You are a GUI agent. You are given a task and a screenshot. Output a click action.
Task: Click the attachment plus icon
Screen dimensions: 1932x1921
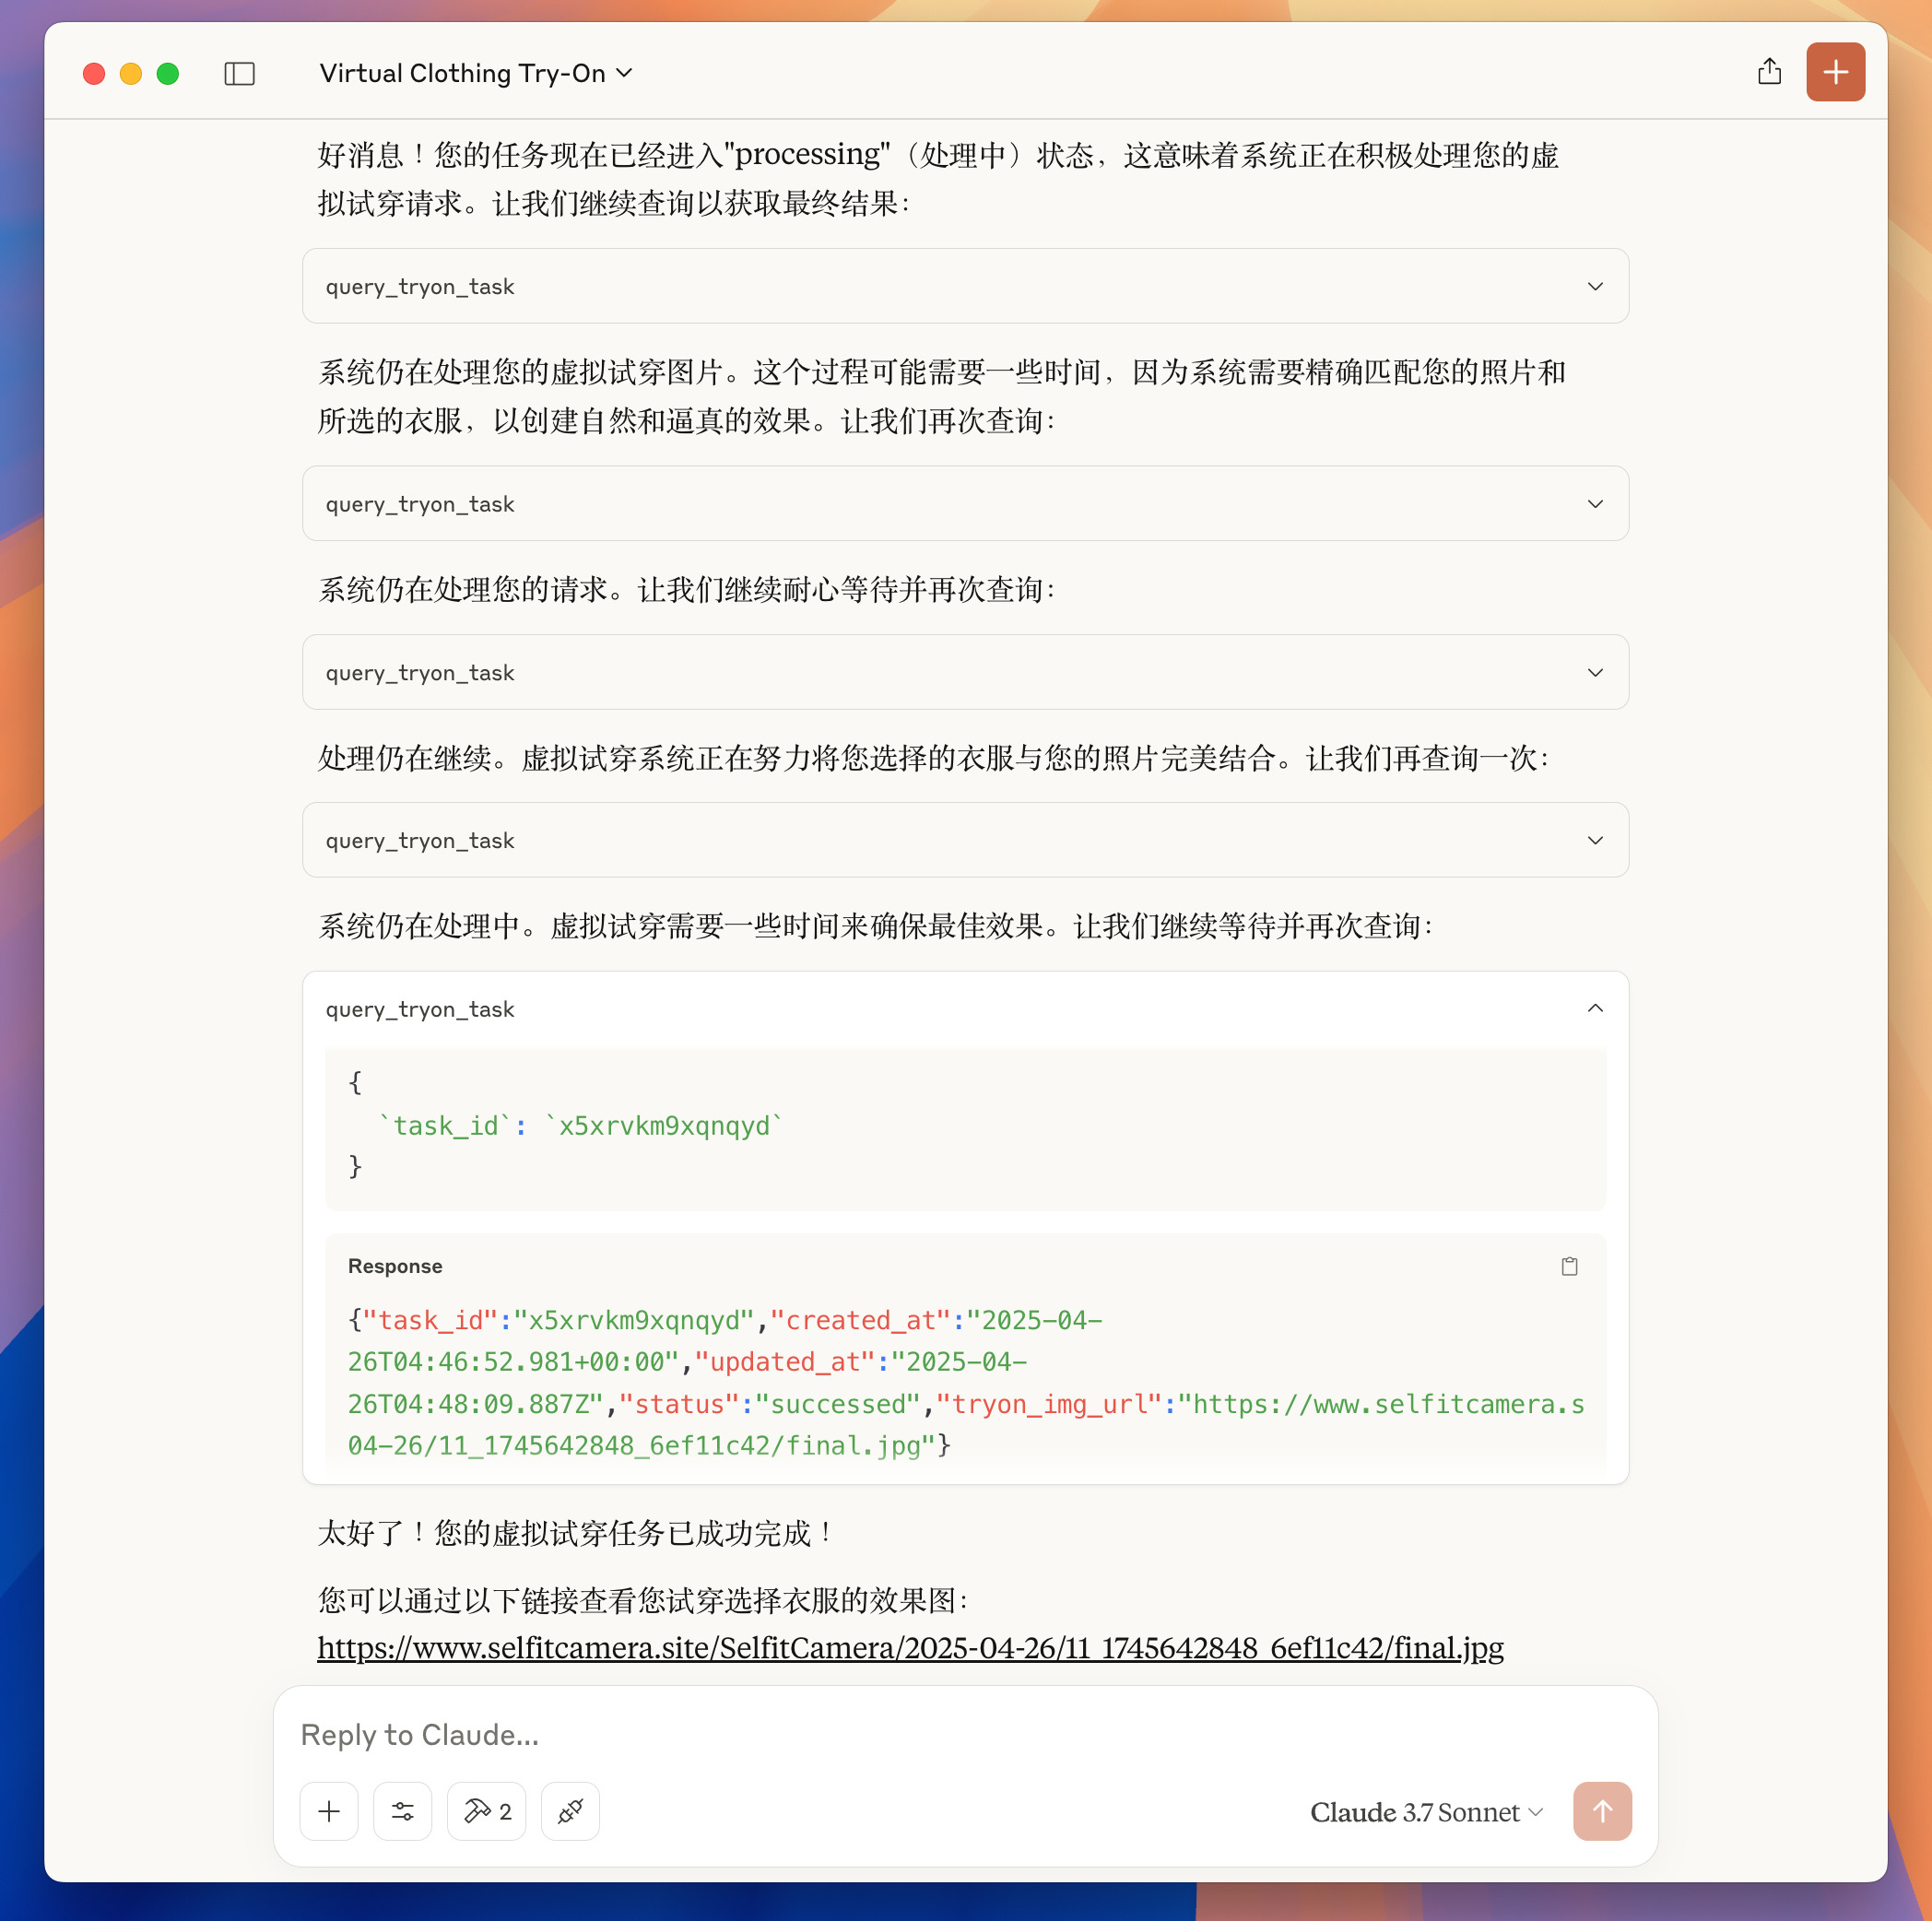pyautogui.click(x=329, y=1811)
